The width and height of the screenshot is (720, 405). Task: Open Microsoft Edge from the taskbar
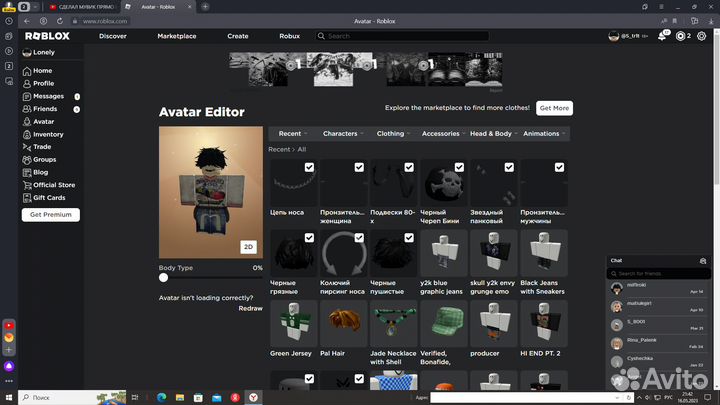click(162, 397)
